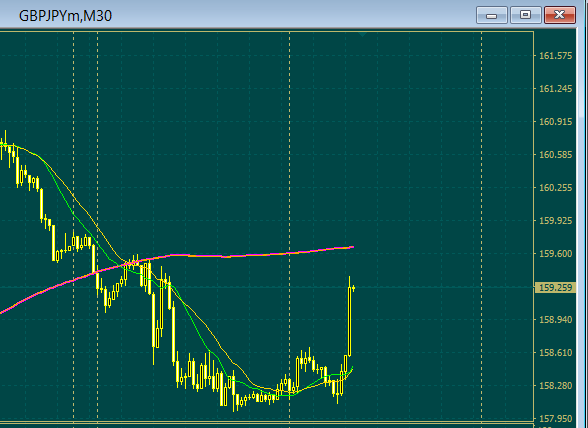Click the 159.925 price scale label
The width and height of the screenshot is (588, 428).
pos(555,221)
